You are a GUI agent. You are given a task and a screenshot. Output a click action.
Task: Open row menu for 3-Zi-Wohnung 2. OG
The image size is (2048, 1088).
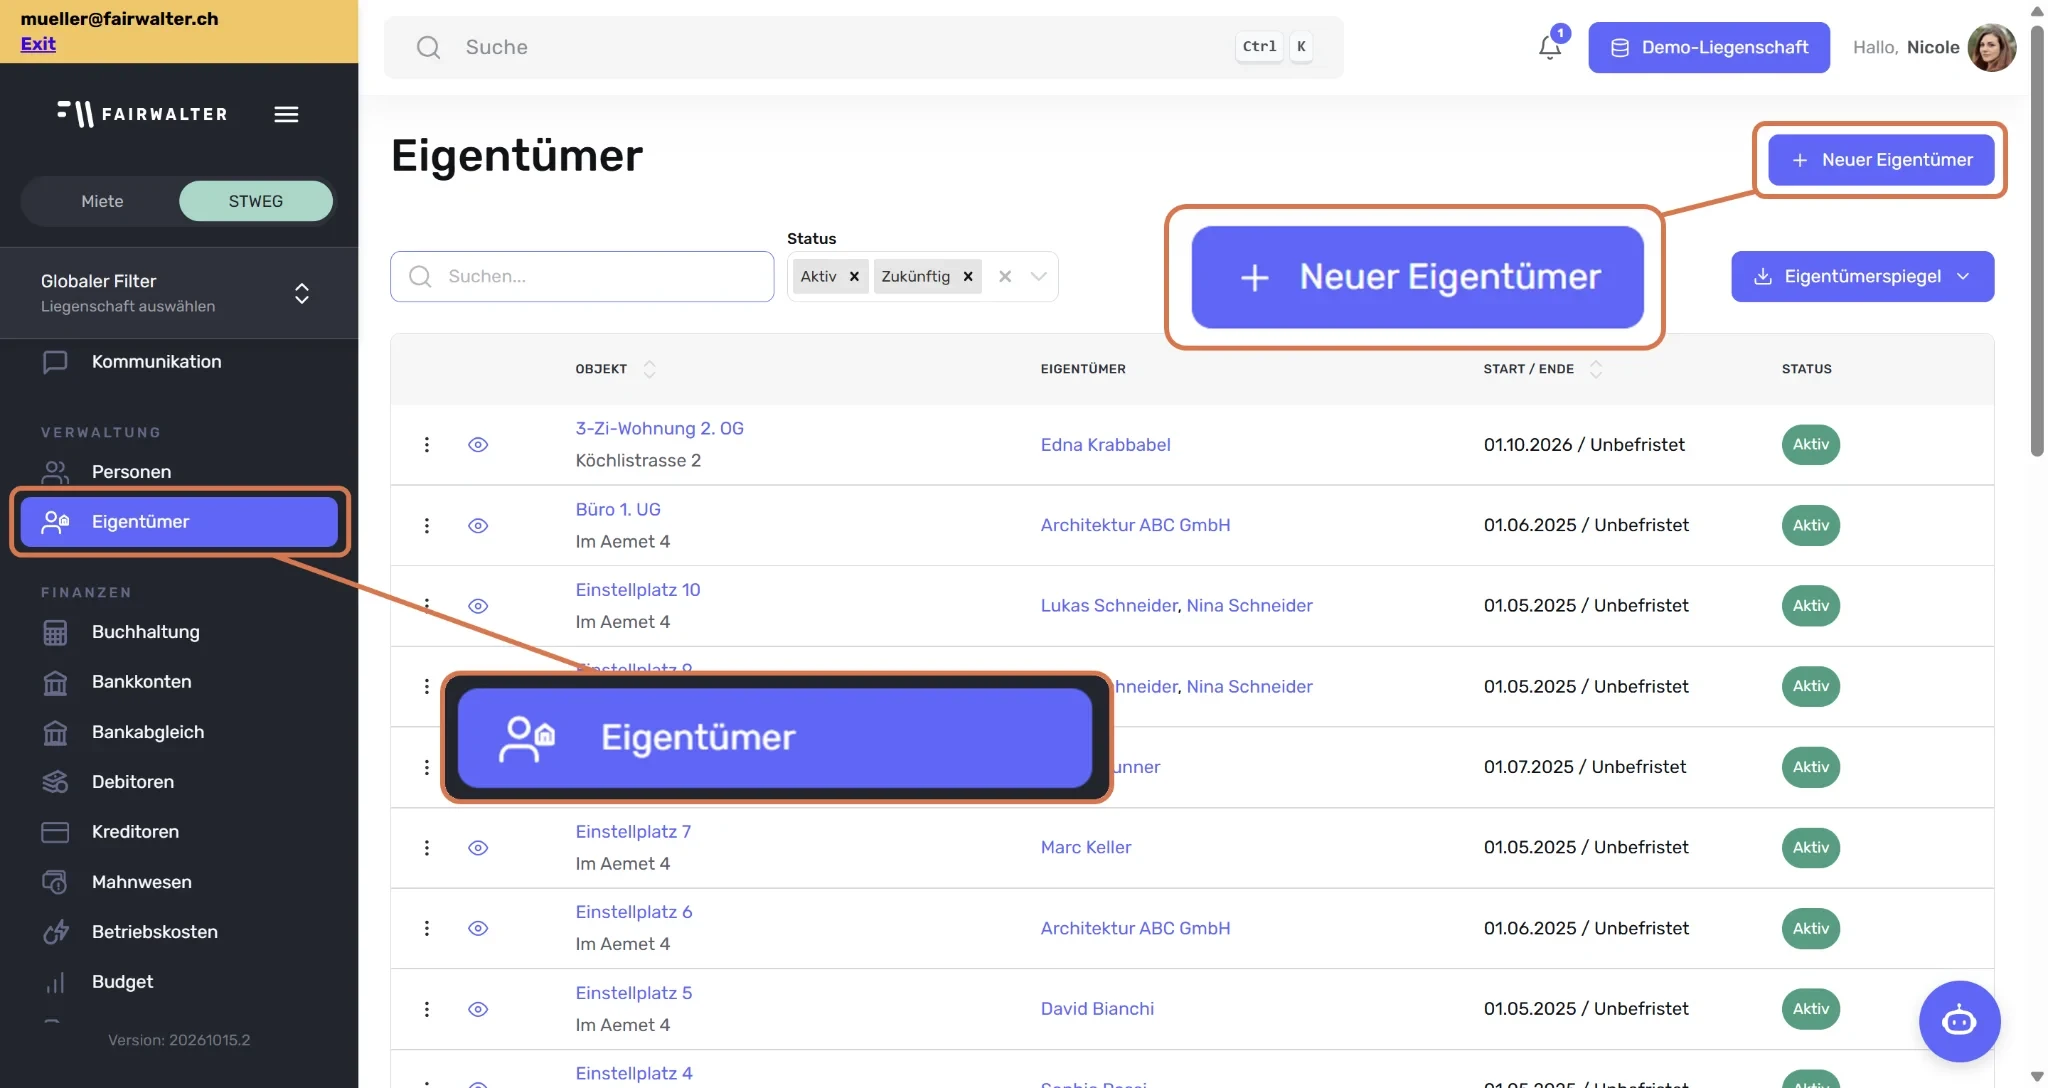(x=427, y=445)
